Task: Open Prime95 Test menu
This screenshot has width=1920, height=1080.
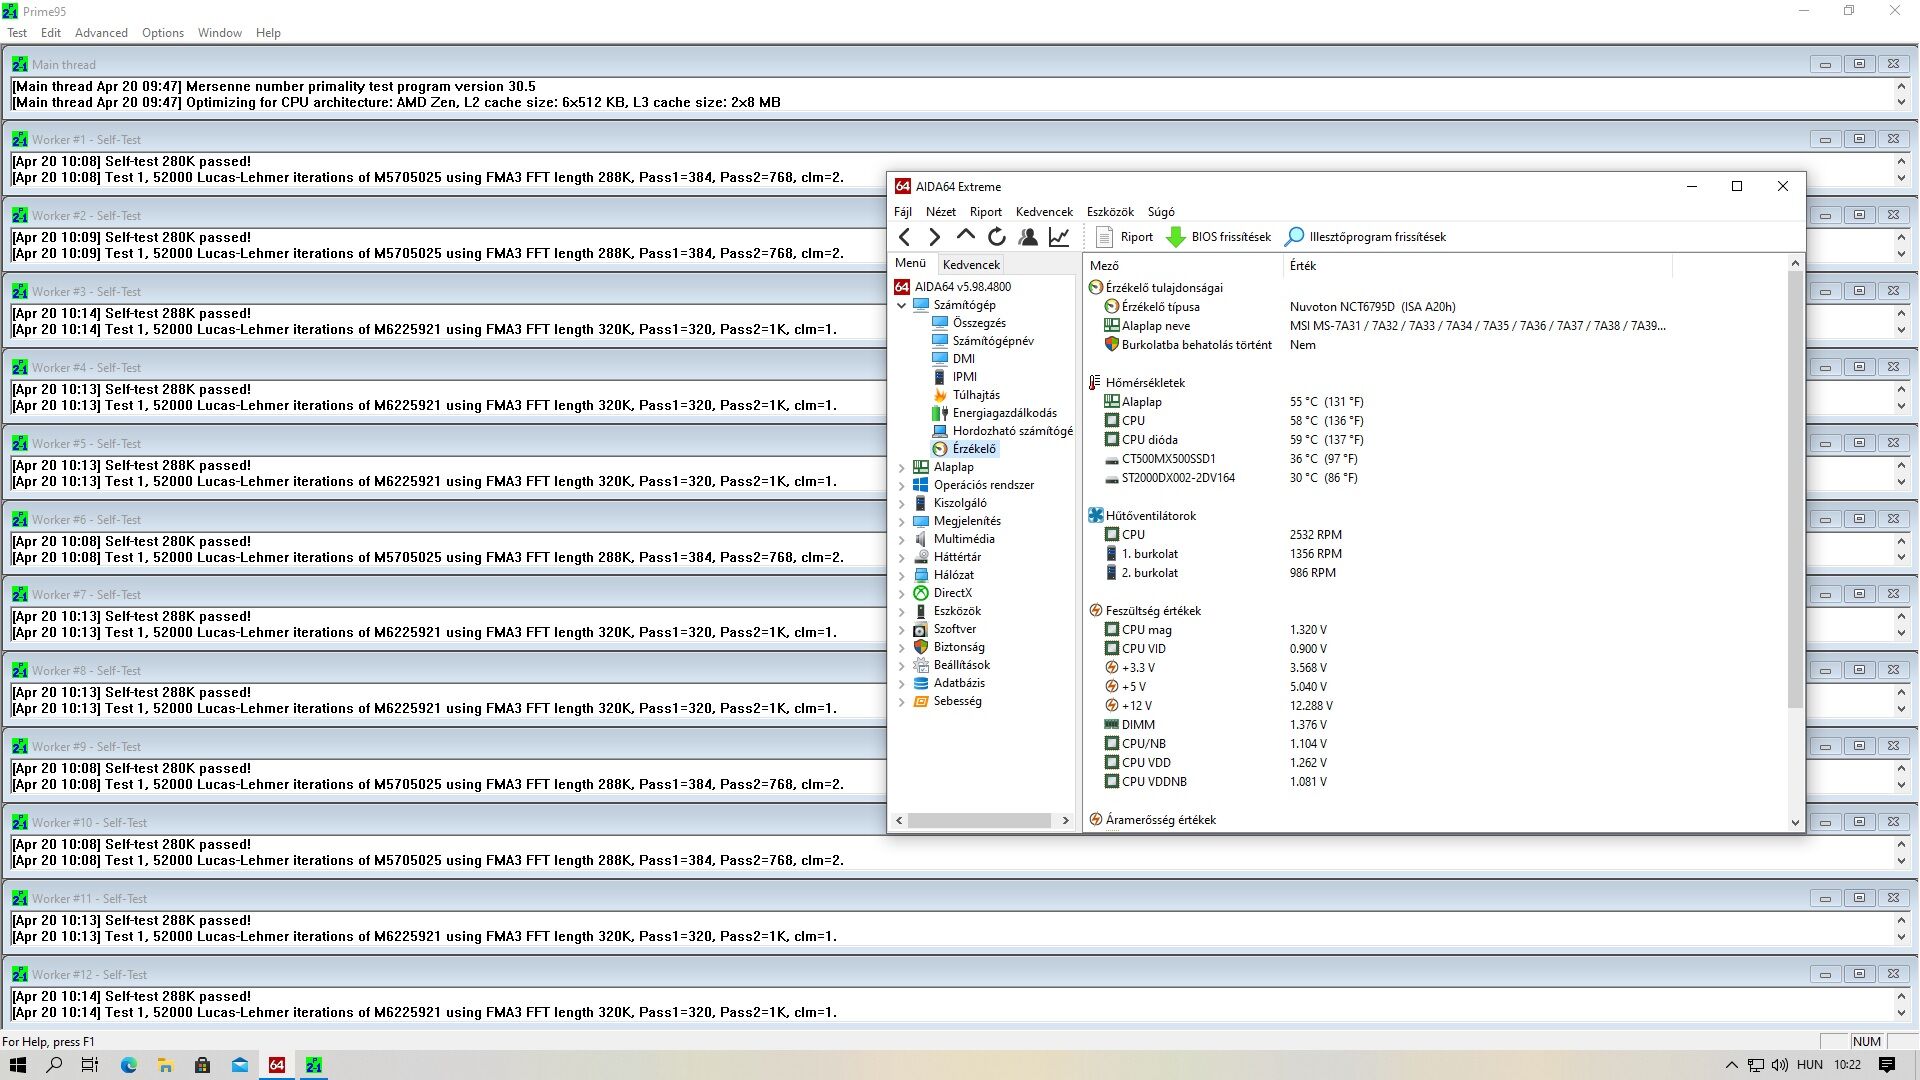Action: (17, 33)
